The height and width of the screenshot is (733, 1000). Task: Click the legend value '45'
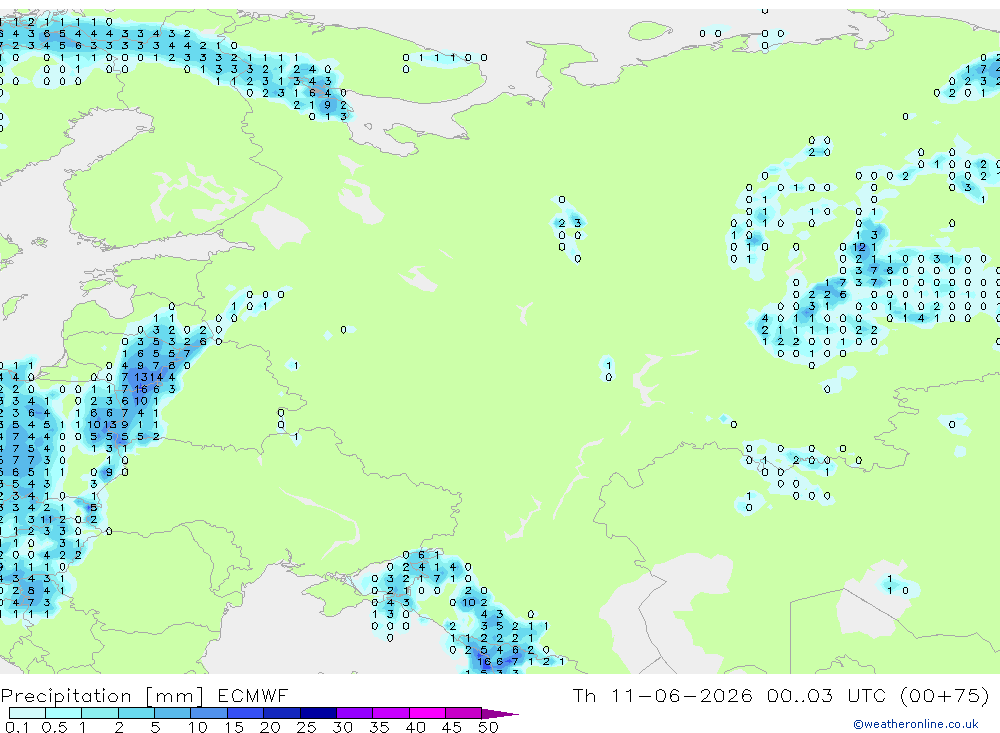pos(452,727)
